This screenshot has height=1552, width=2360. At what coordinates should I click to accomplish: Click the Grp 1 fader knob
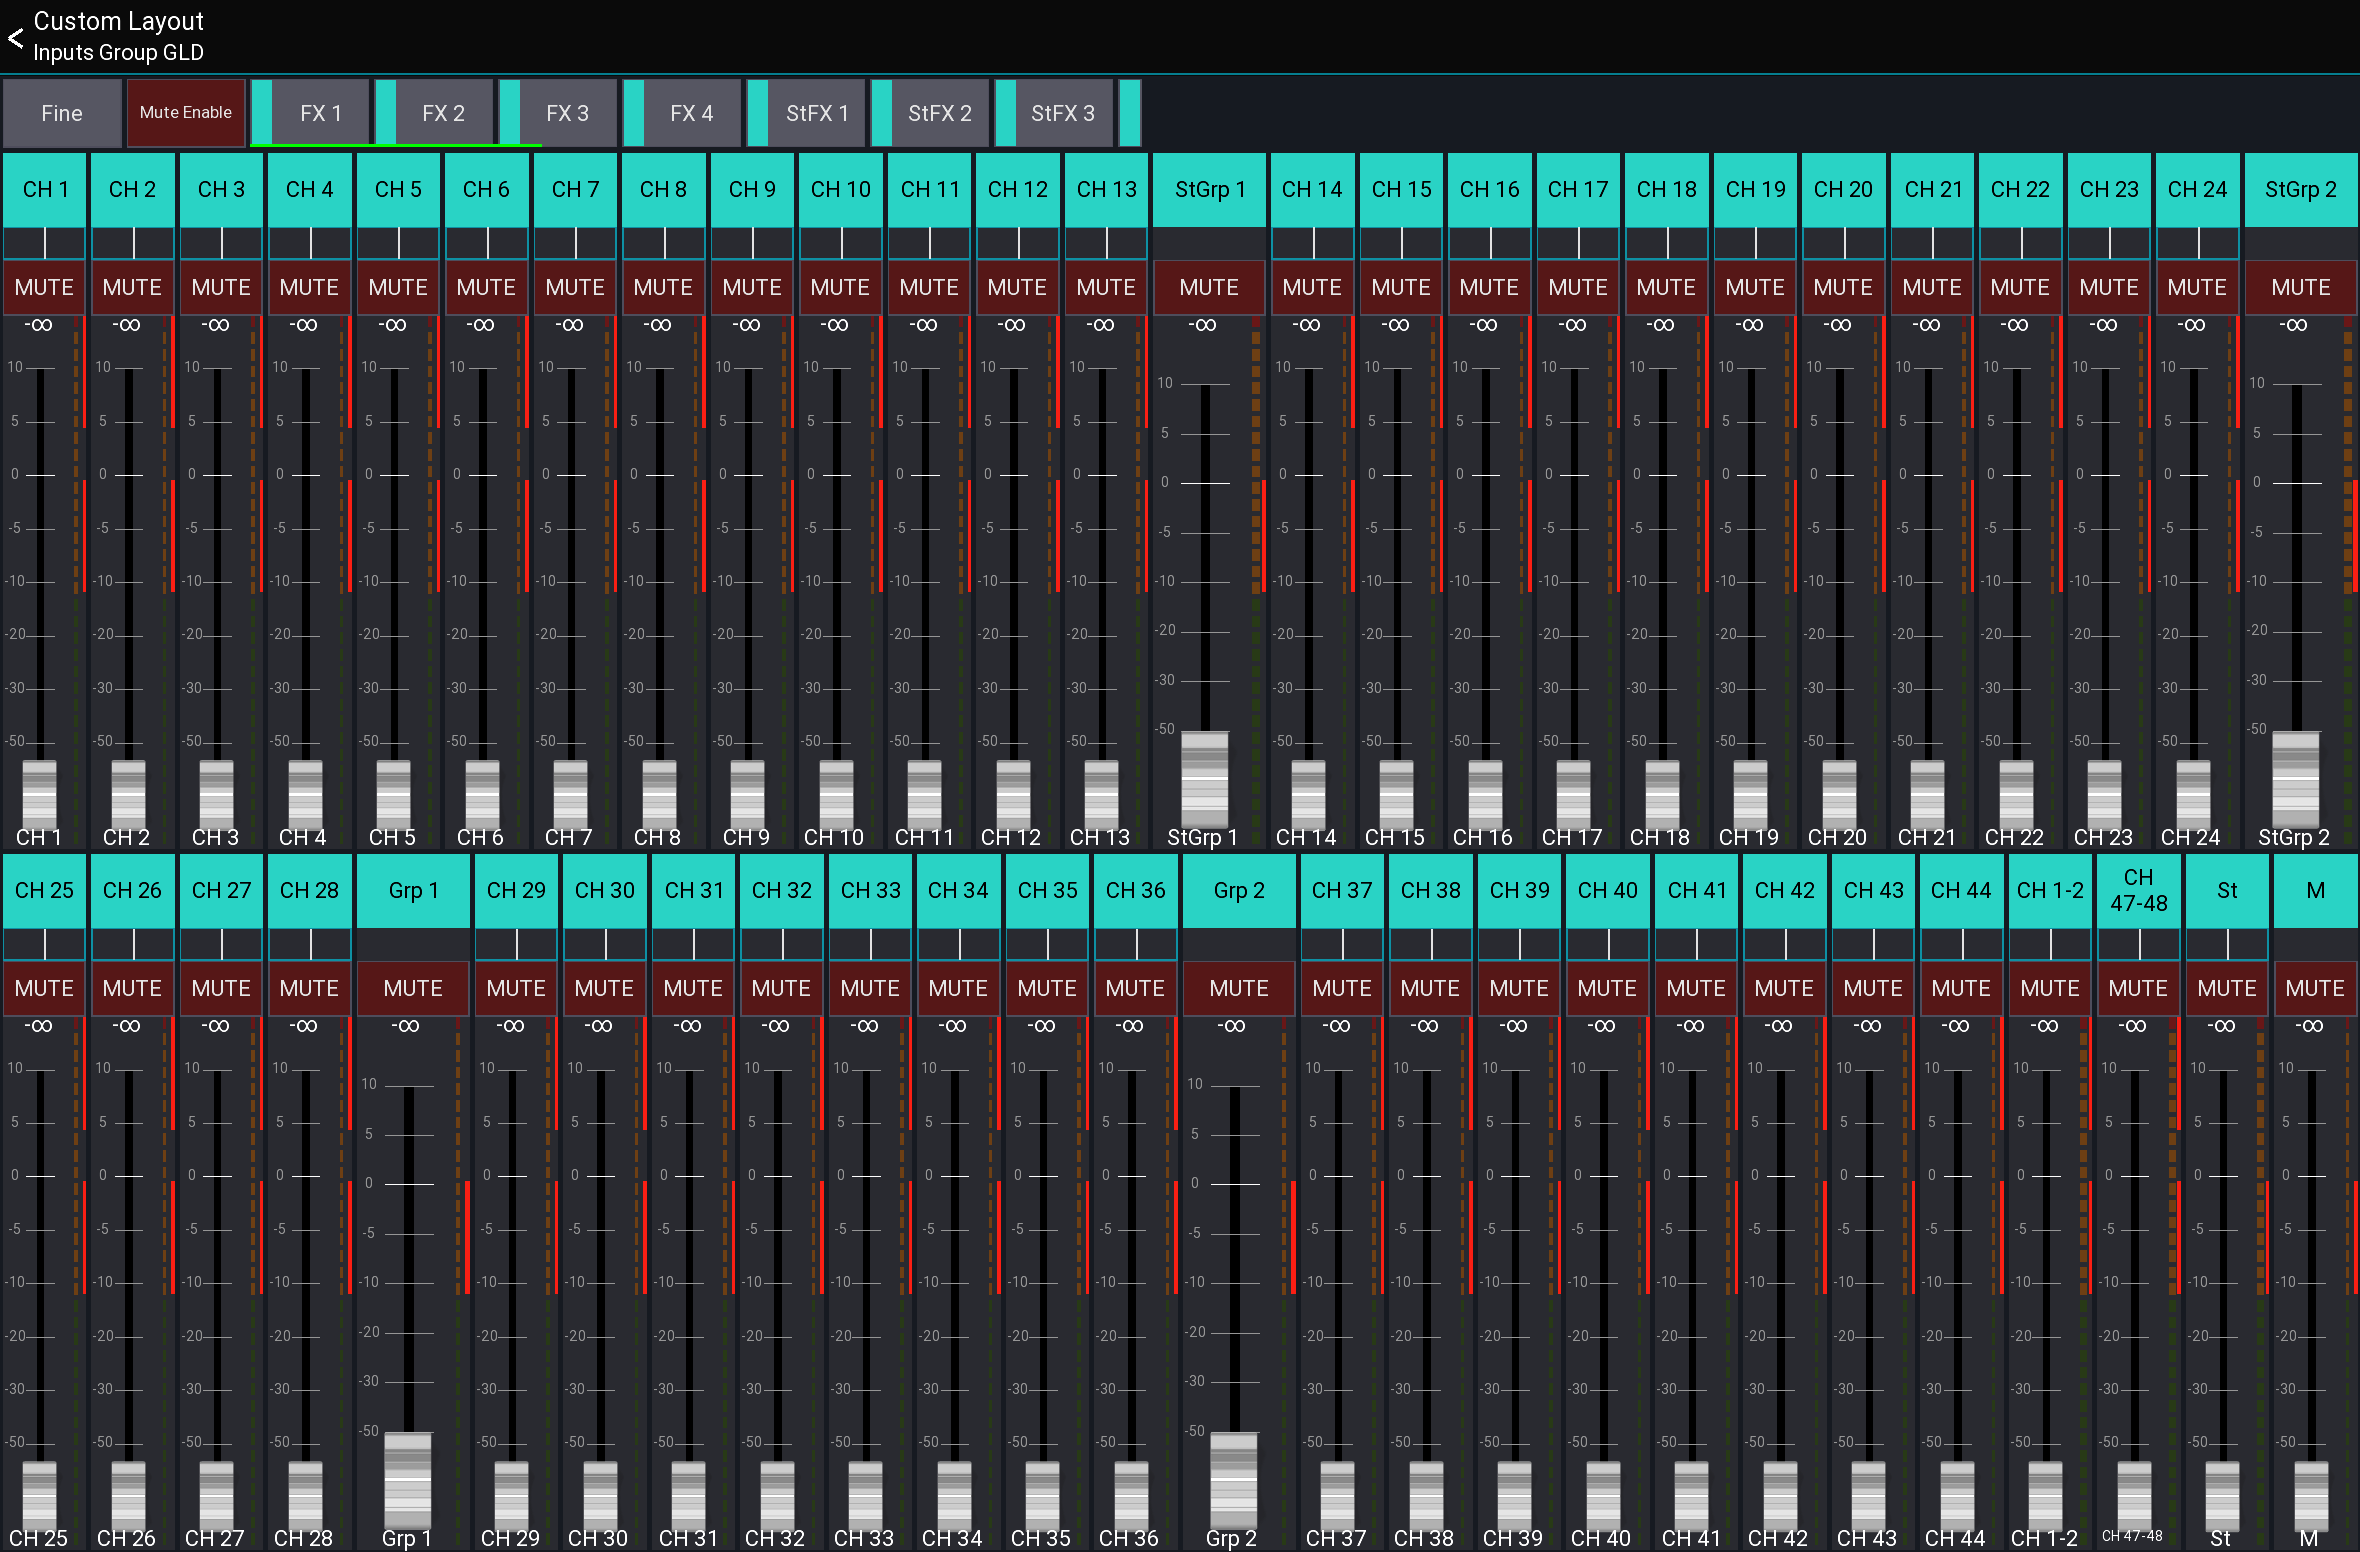click(408, 1480)
